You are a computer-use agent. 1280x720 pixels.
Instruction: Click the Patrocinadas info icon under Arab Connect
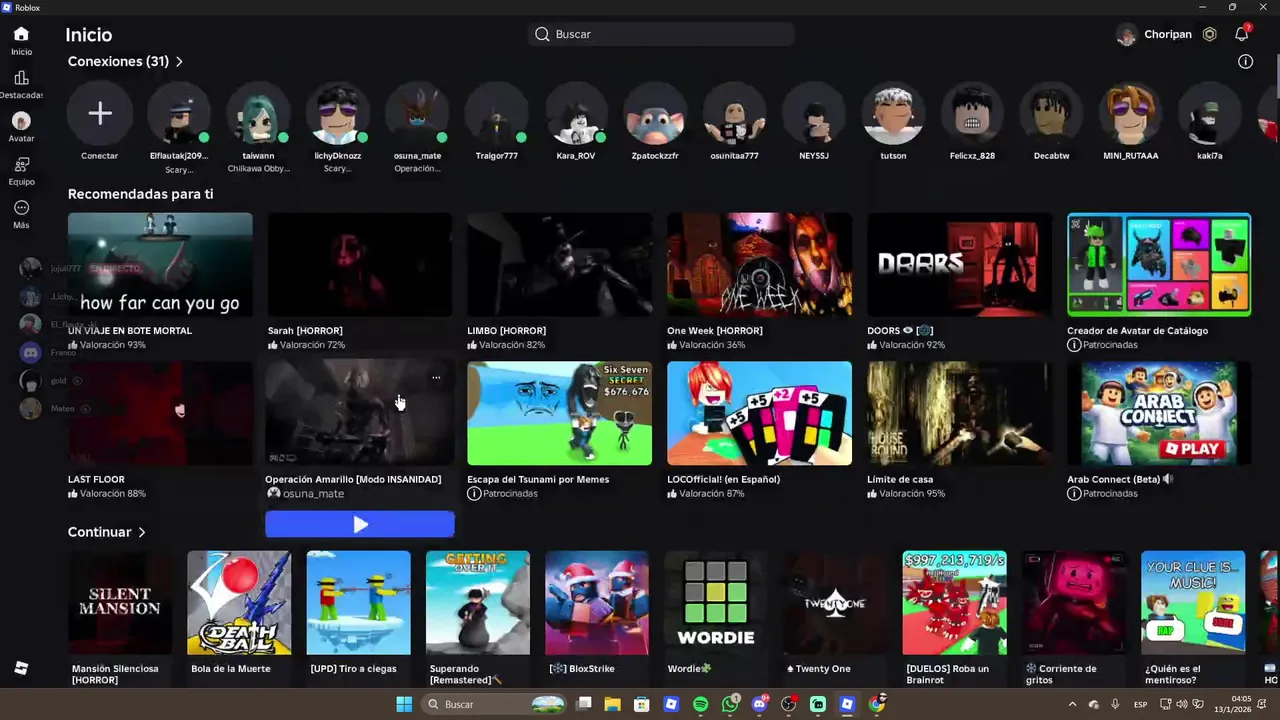point(1074,494)
